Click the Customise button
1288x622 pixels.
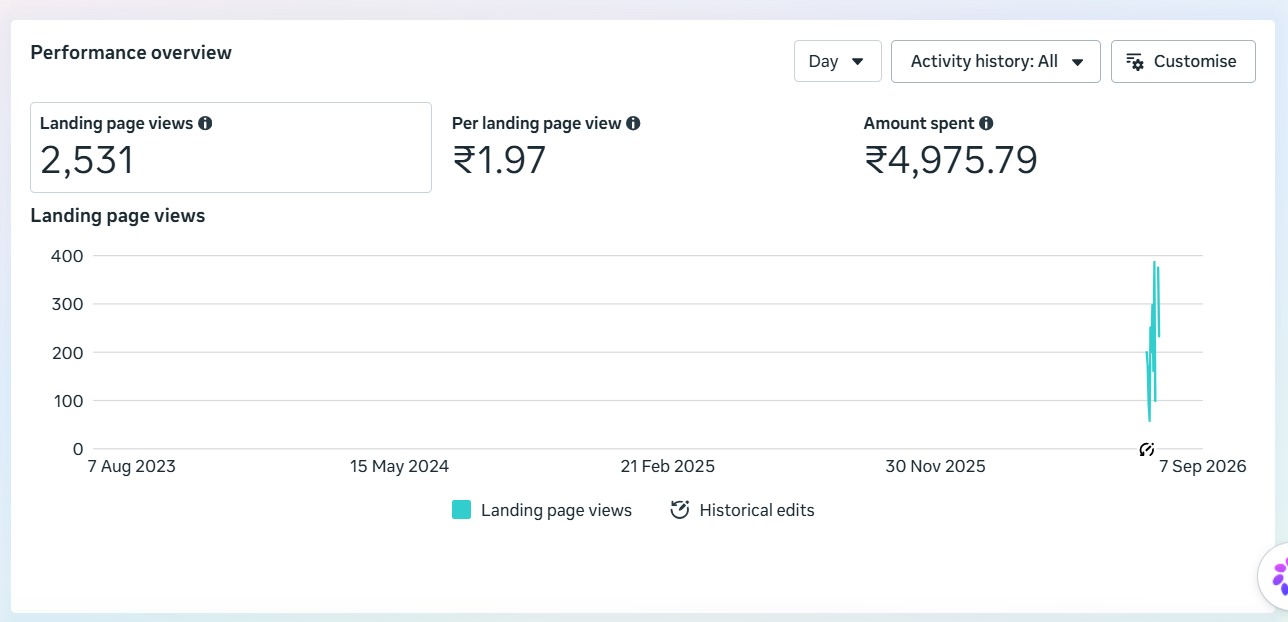[1183, 61]
